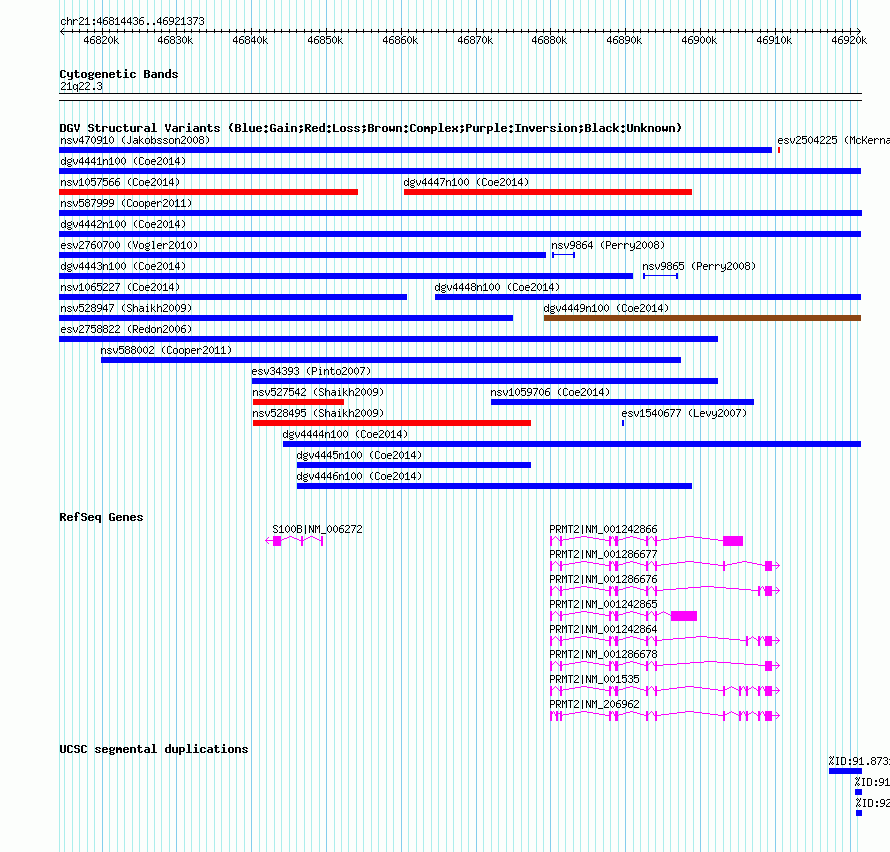Click the %ID:91.873 segmental duplication bar
This screenshot has height=852, width=890.
(x=845, y=771)
